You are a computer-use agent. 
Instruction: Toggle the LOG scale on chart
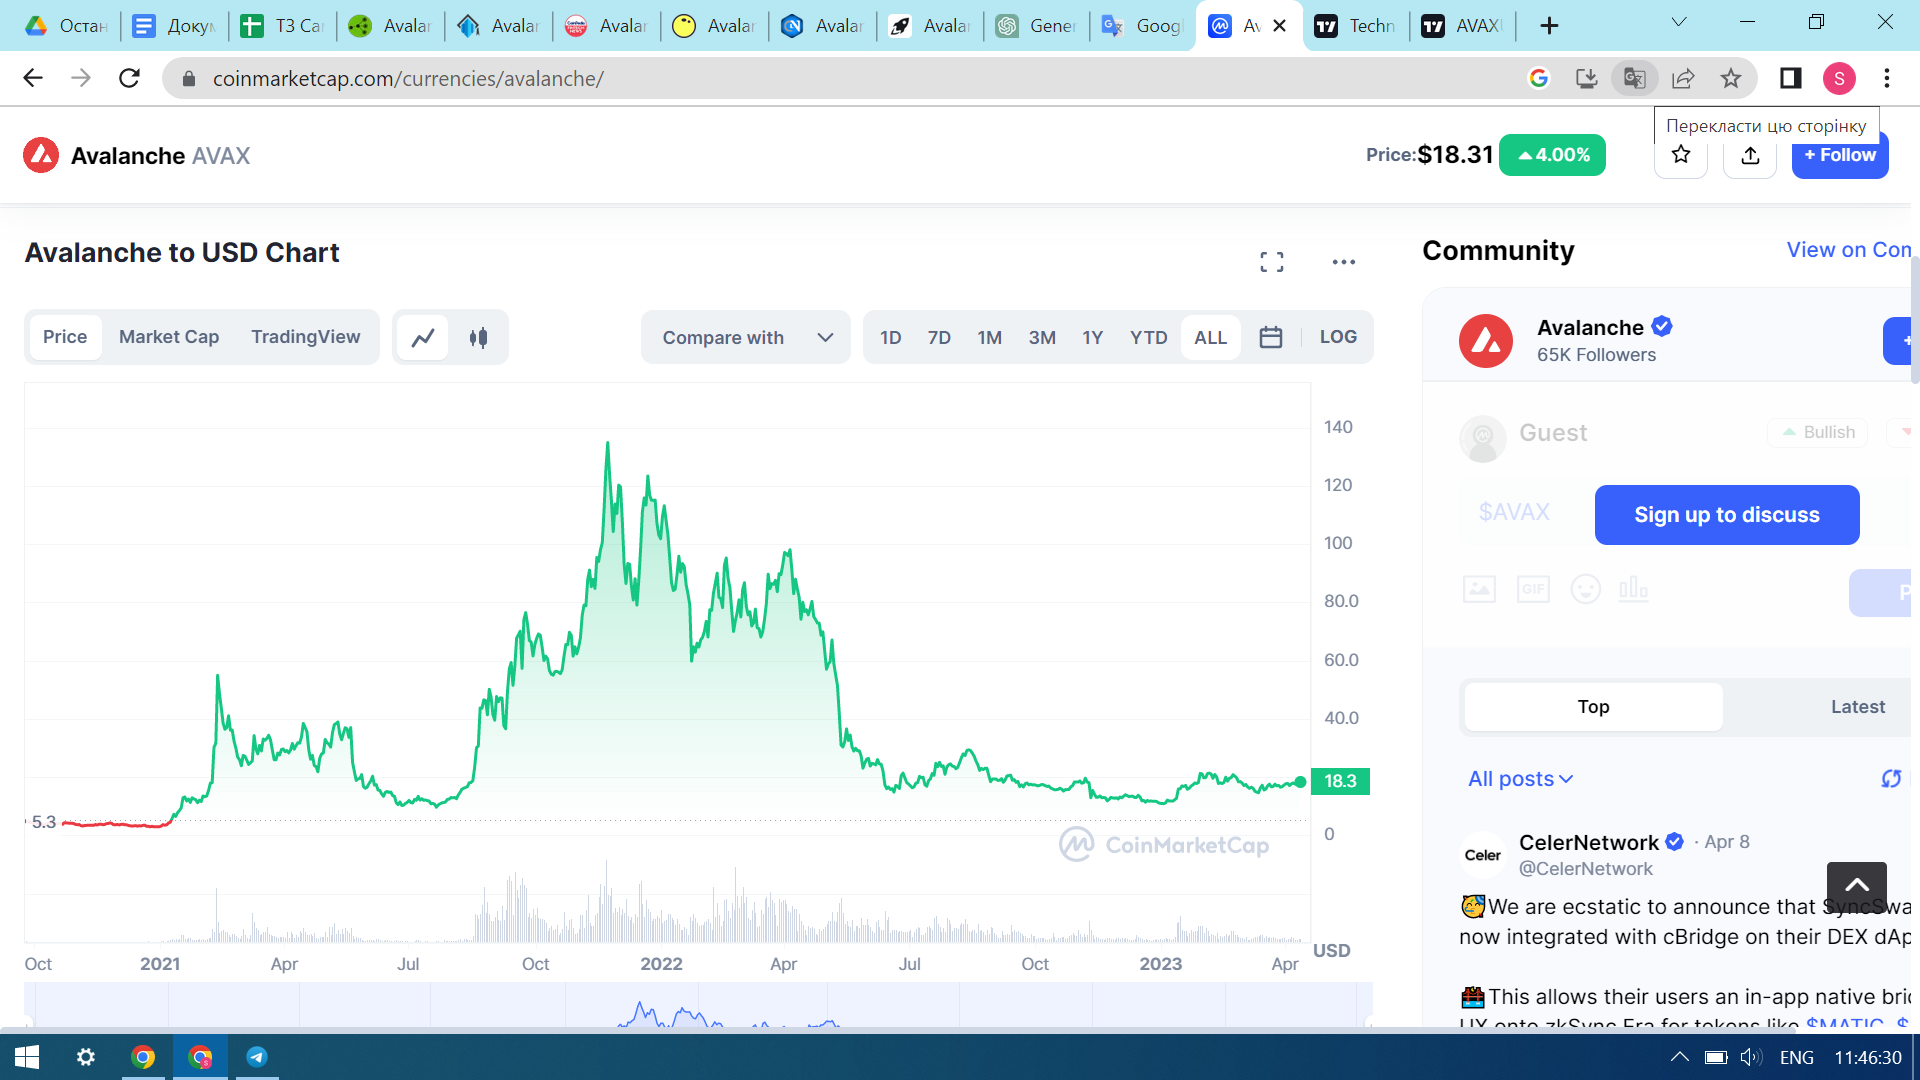coord(1338,338)
